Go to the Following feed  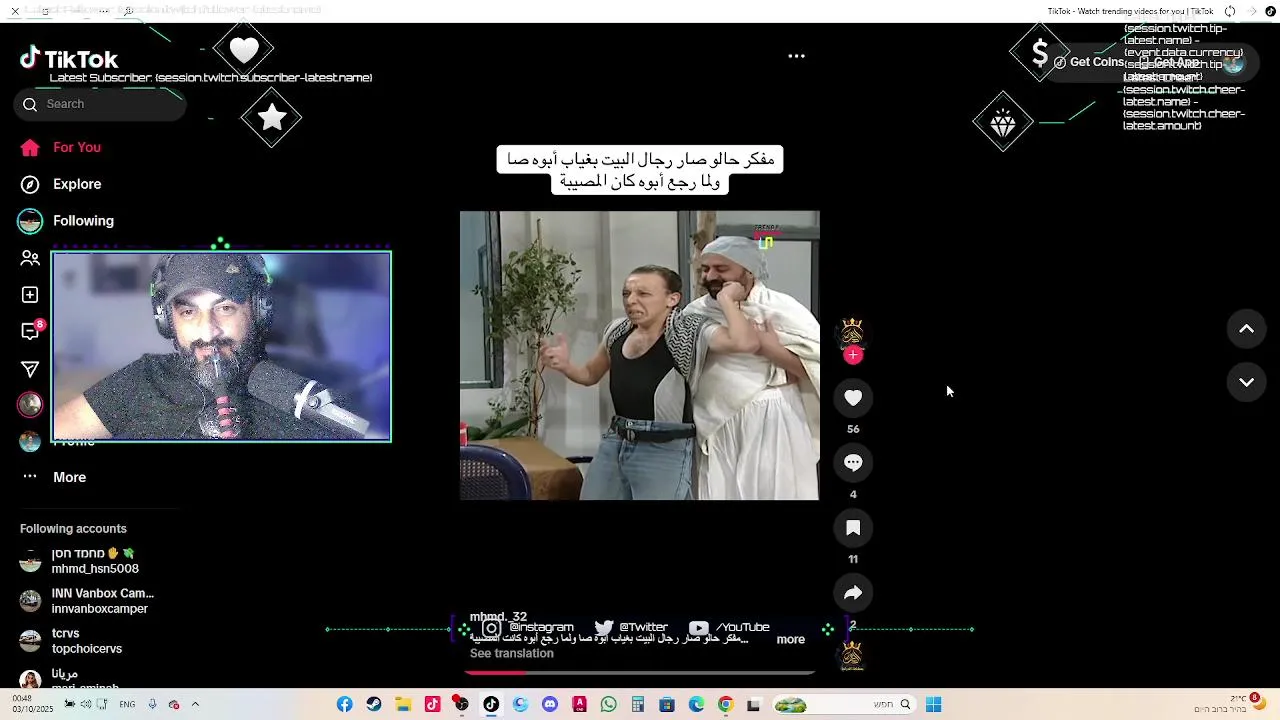pos(66,221)
